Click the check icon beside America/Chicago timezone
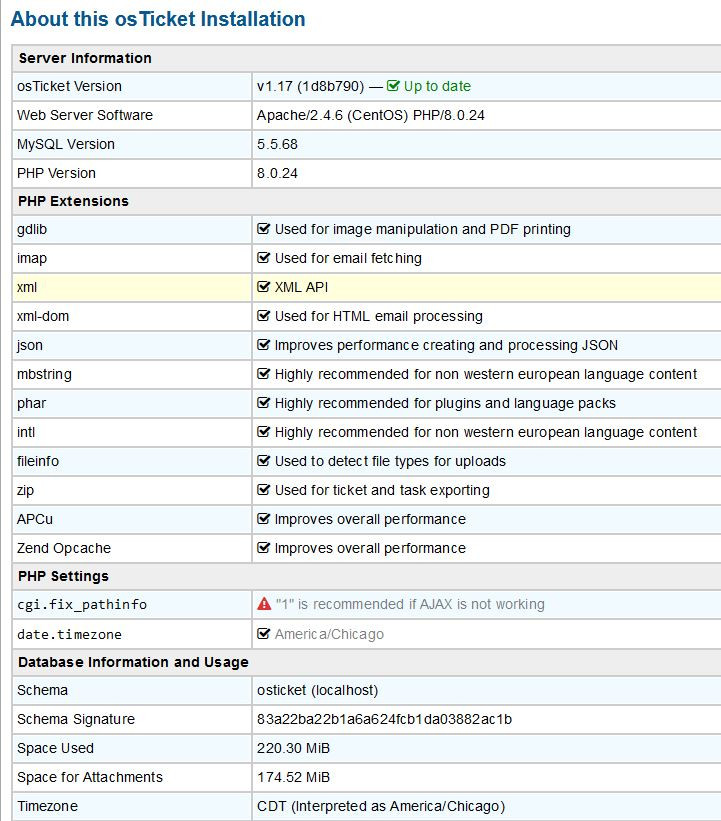721x821 pixels. (264, 634)
